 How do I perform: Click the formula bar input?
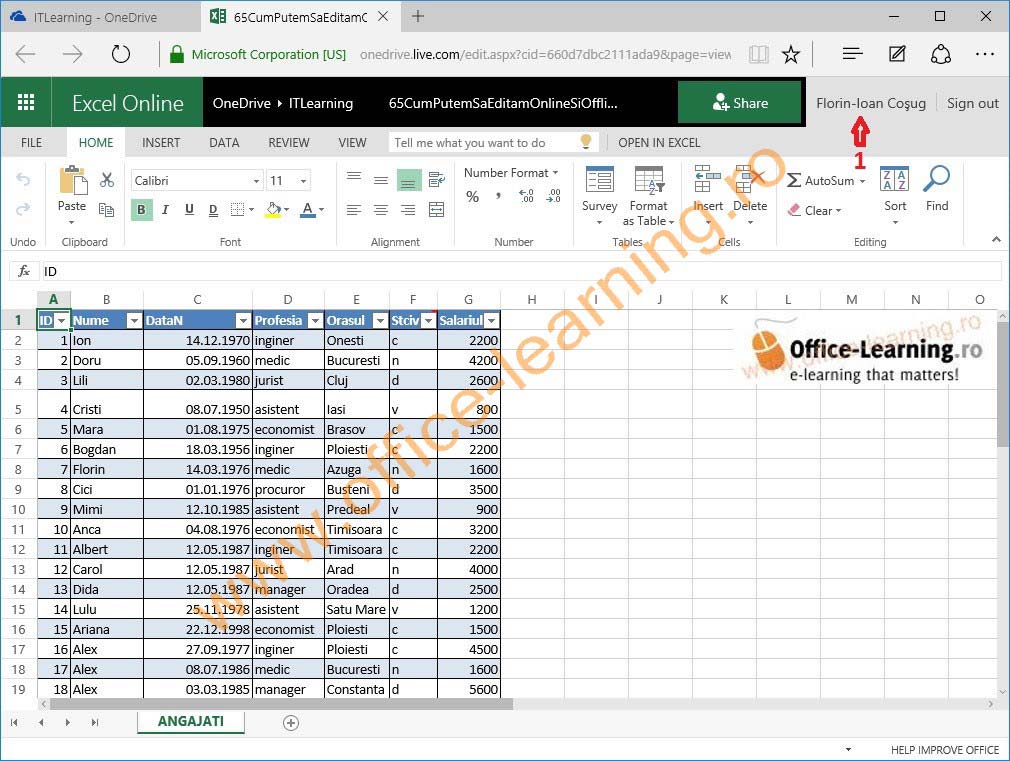pos(520,271)
